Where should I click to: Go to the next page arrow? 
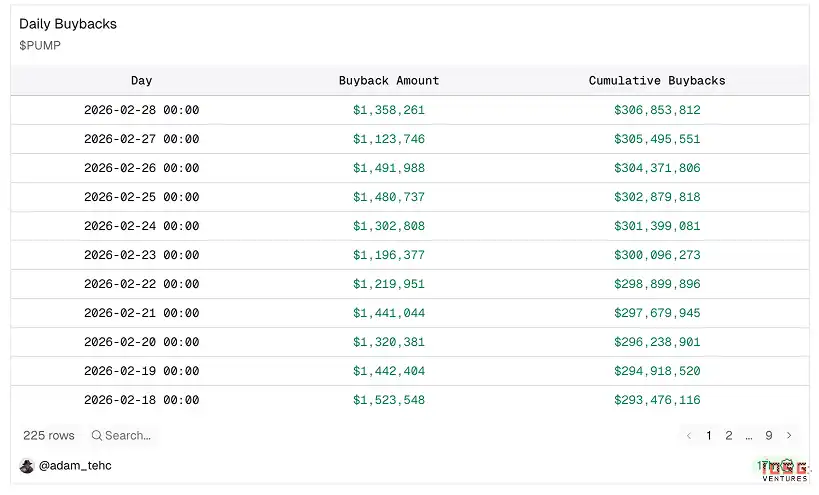(x=789, y=436)
